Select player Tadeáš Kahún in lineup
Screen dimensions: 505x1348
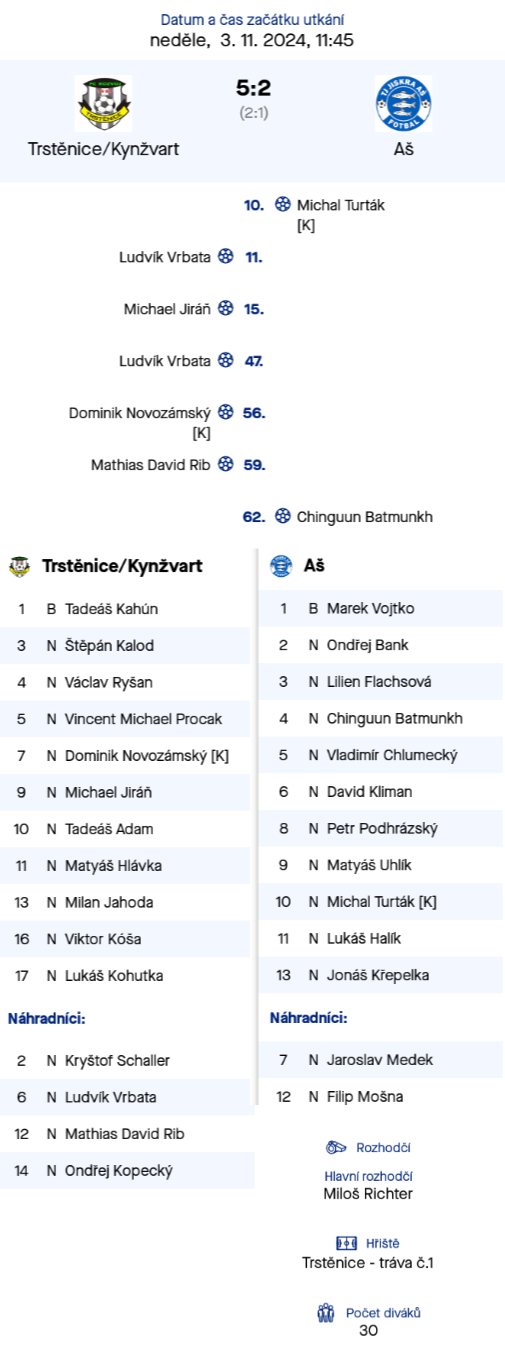[125, 609]
